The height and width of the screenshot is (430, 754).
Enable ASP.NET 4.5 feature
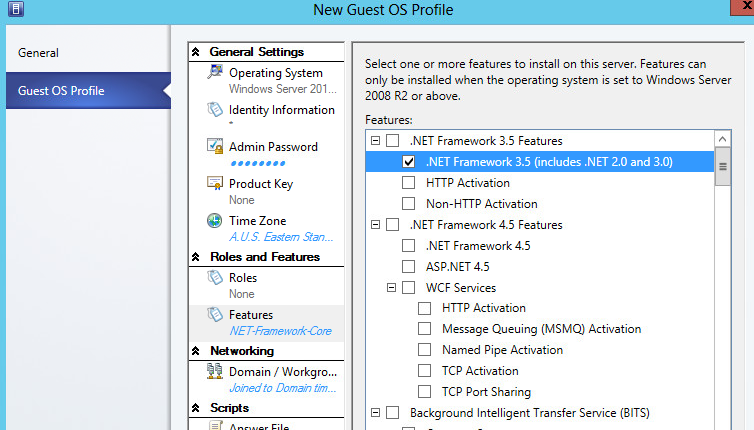[x=408, y=266]
